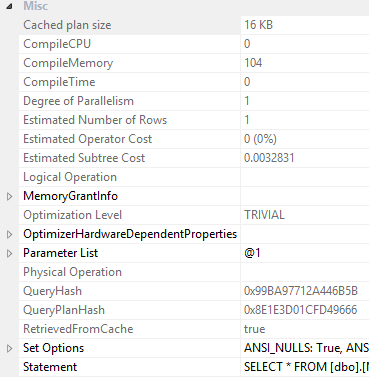369x377 pixels.
Task: Select Optimization Level TRIVIAL value
Action: (x=305, y=215)
